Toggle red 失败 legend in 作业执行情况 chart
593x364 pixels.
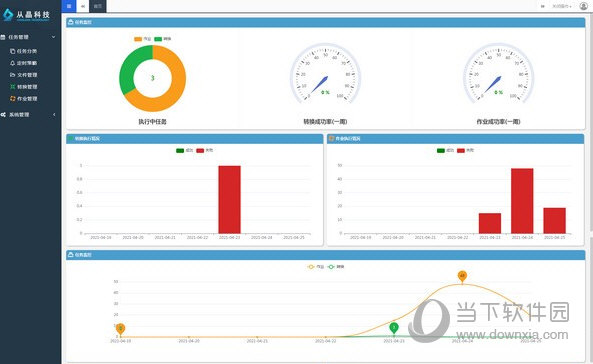pyautogui.click(x=465, y=151)
